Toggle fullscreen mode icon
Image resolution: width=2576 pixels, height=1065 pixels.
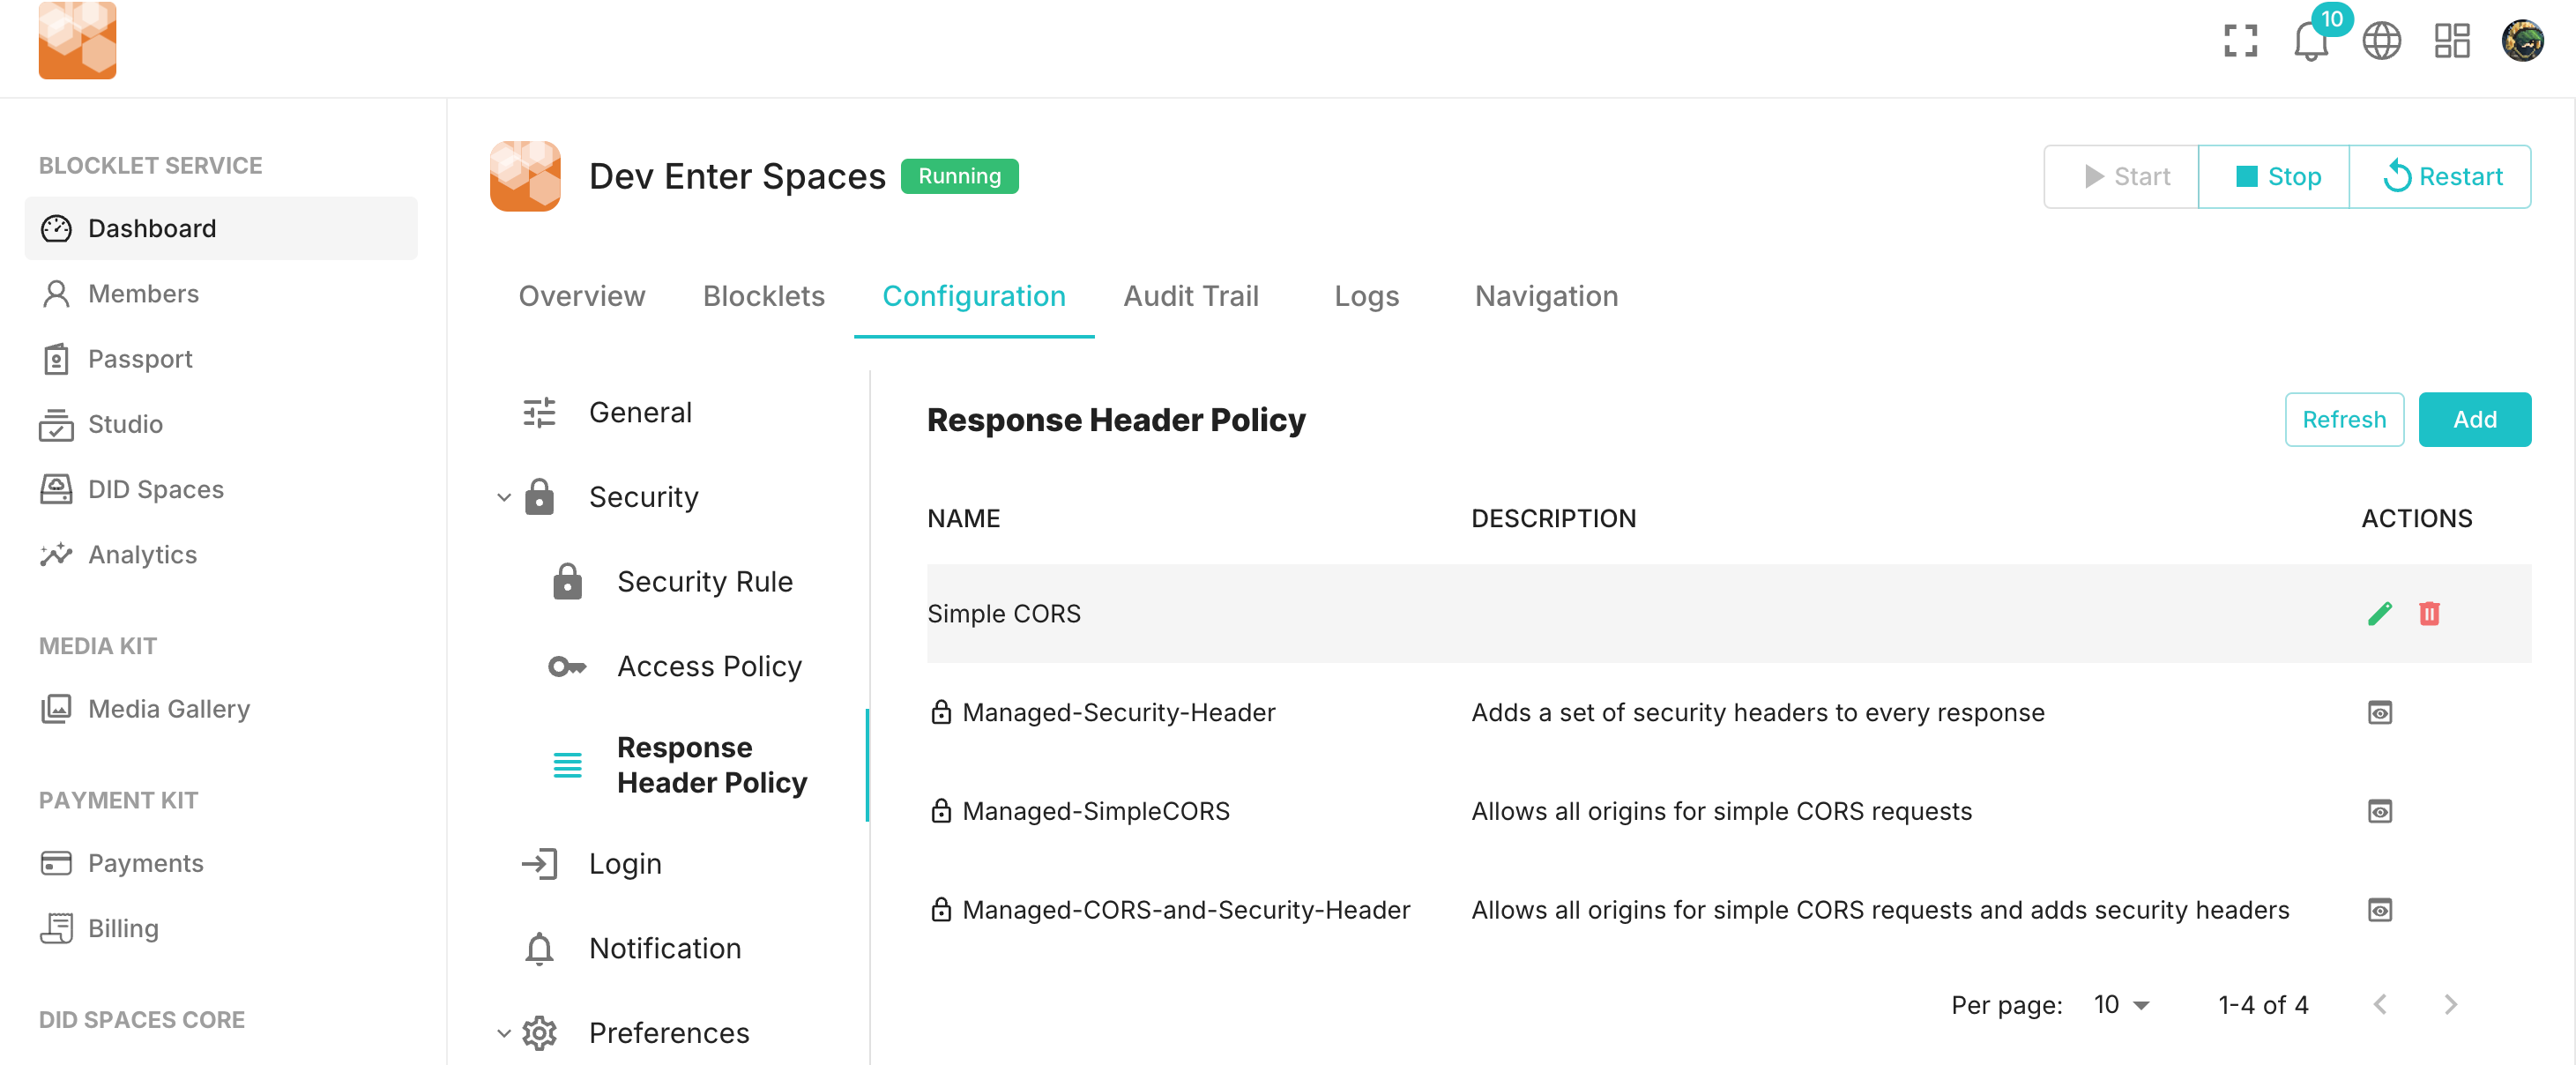click(2240, 41)
